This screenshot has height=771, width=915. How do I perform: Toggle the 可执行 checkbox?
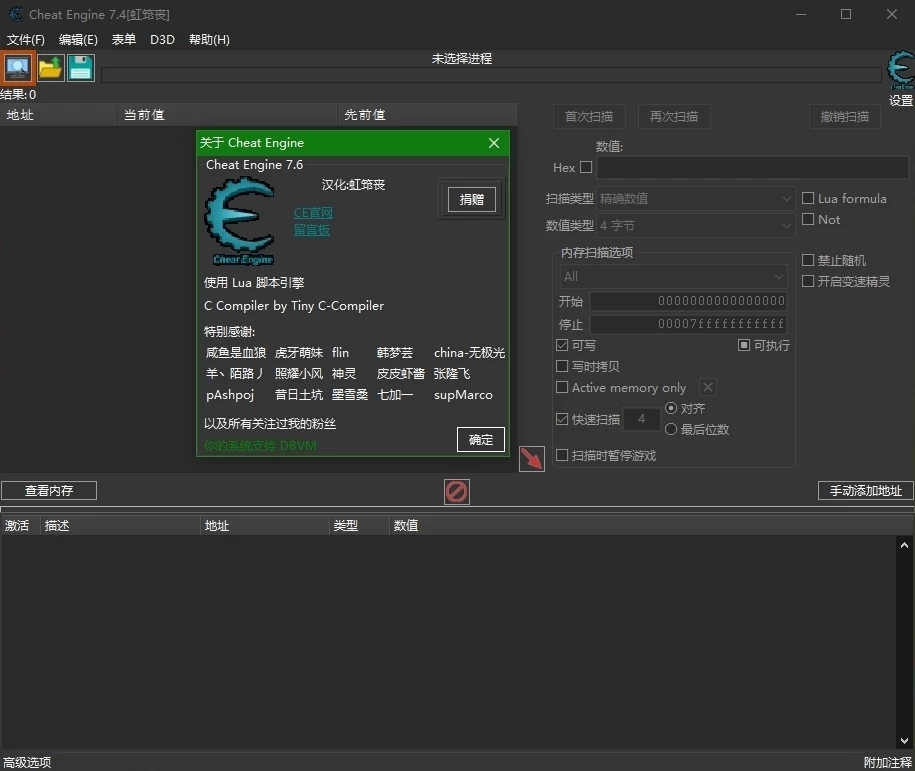(x=744, y=346)
